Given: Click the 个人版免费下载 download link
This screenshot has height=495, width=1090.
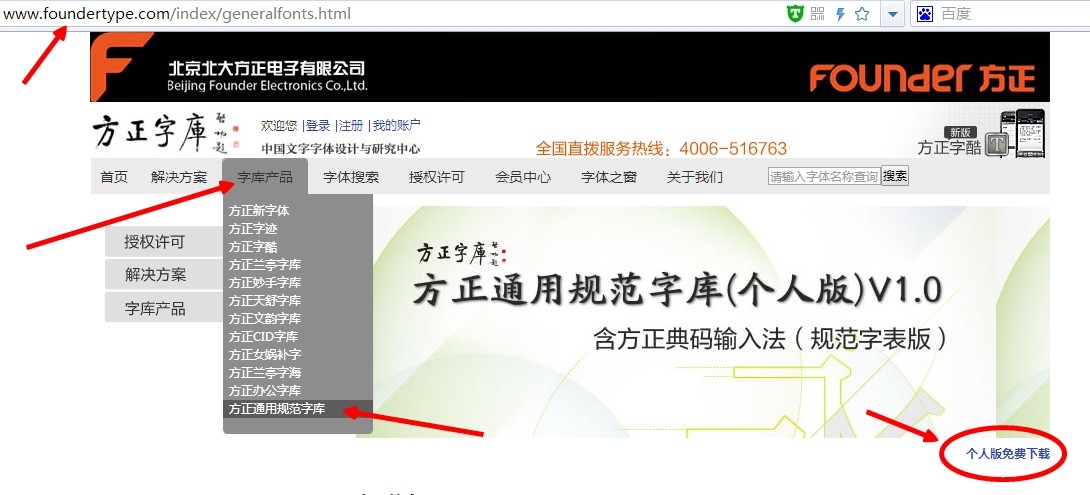Looking at the screenshot, I should pos(1008,454).
